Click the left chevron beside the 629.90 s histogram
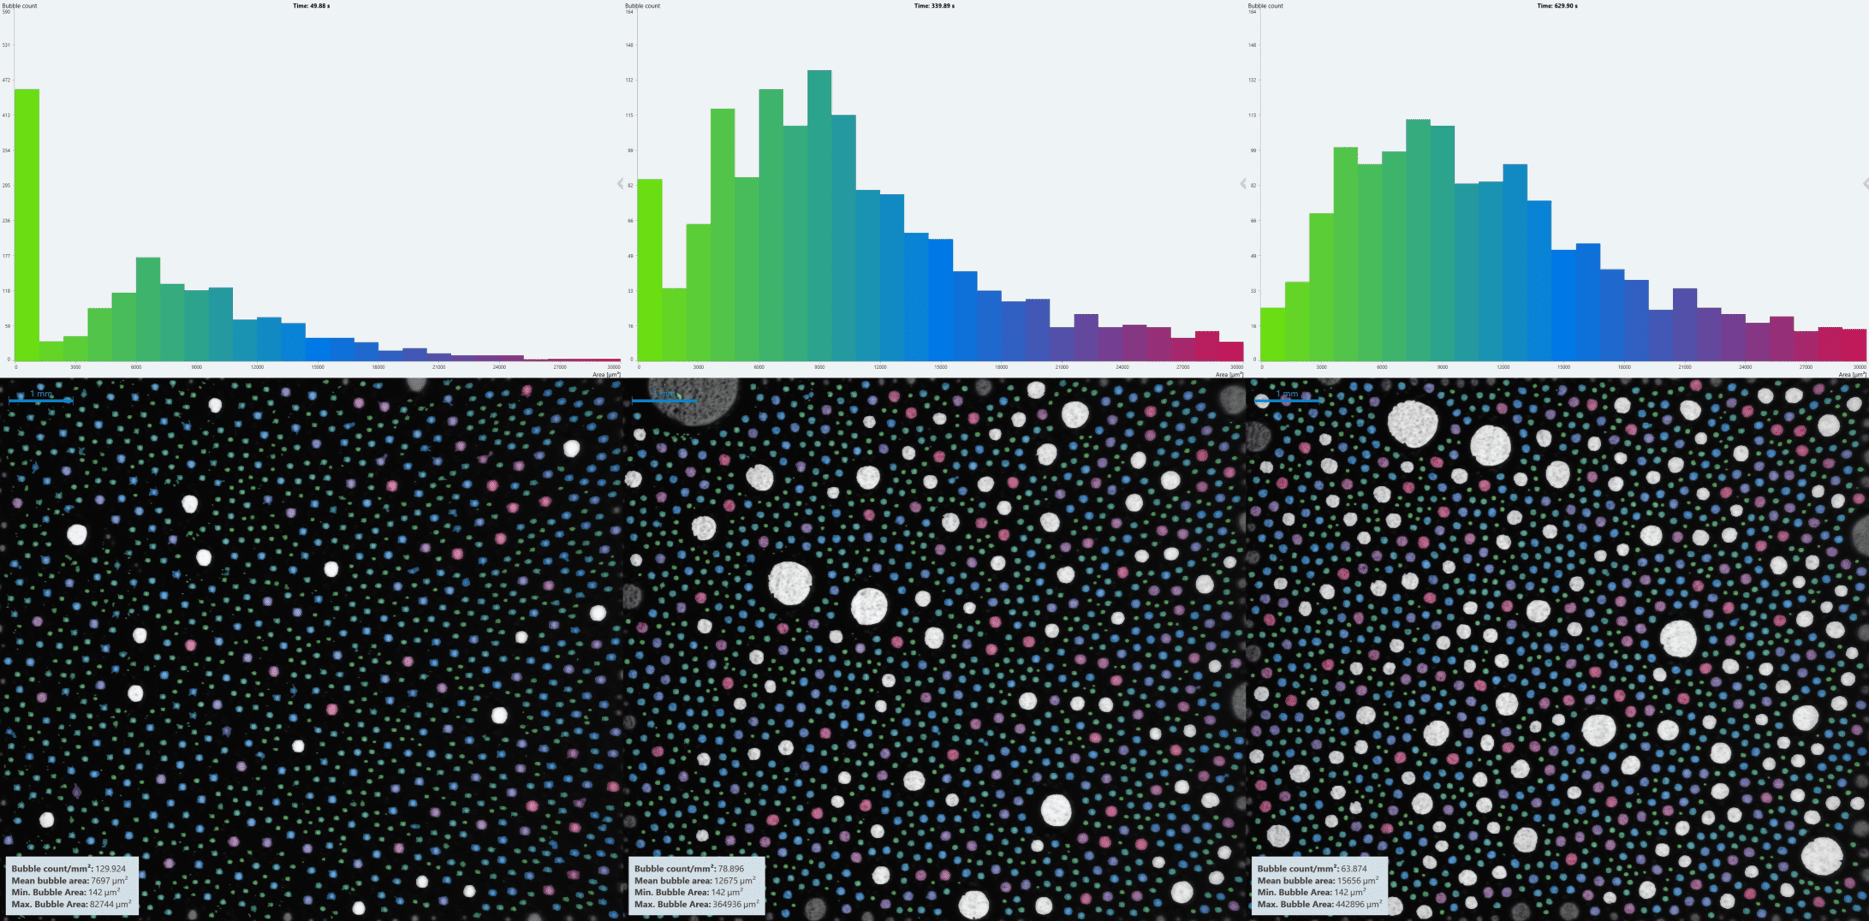This screenshot has width=1869, height=921. point(1243,184)
